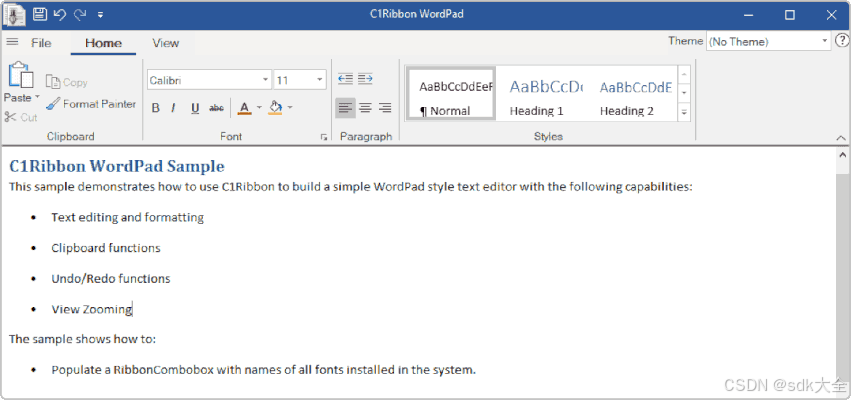Viewport: 851px width, 400px height.
Task: Click the Cut button
Action: point(21,117)
